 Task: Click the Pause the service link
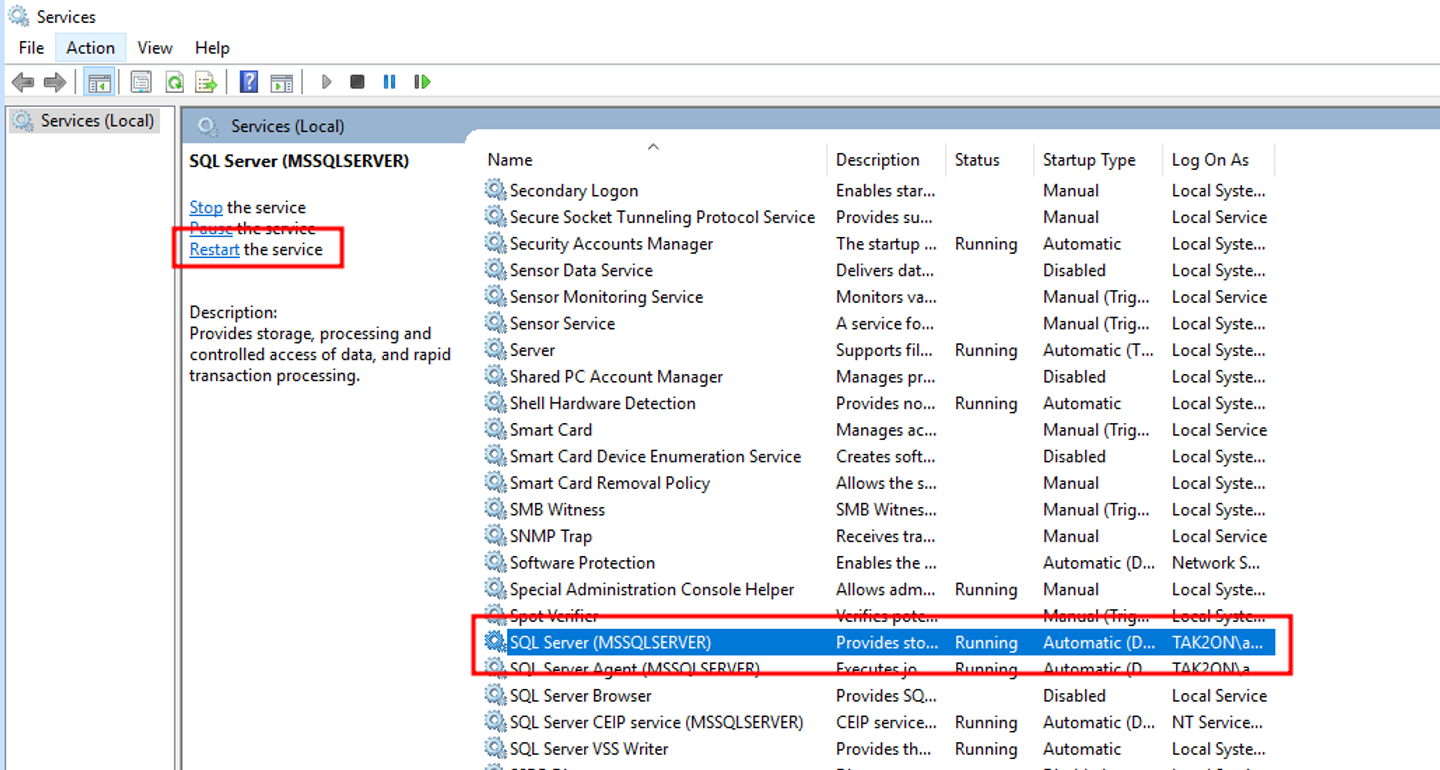pyautogui.click(x=211, y=228)
